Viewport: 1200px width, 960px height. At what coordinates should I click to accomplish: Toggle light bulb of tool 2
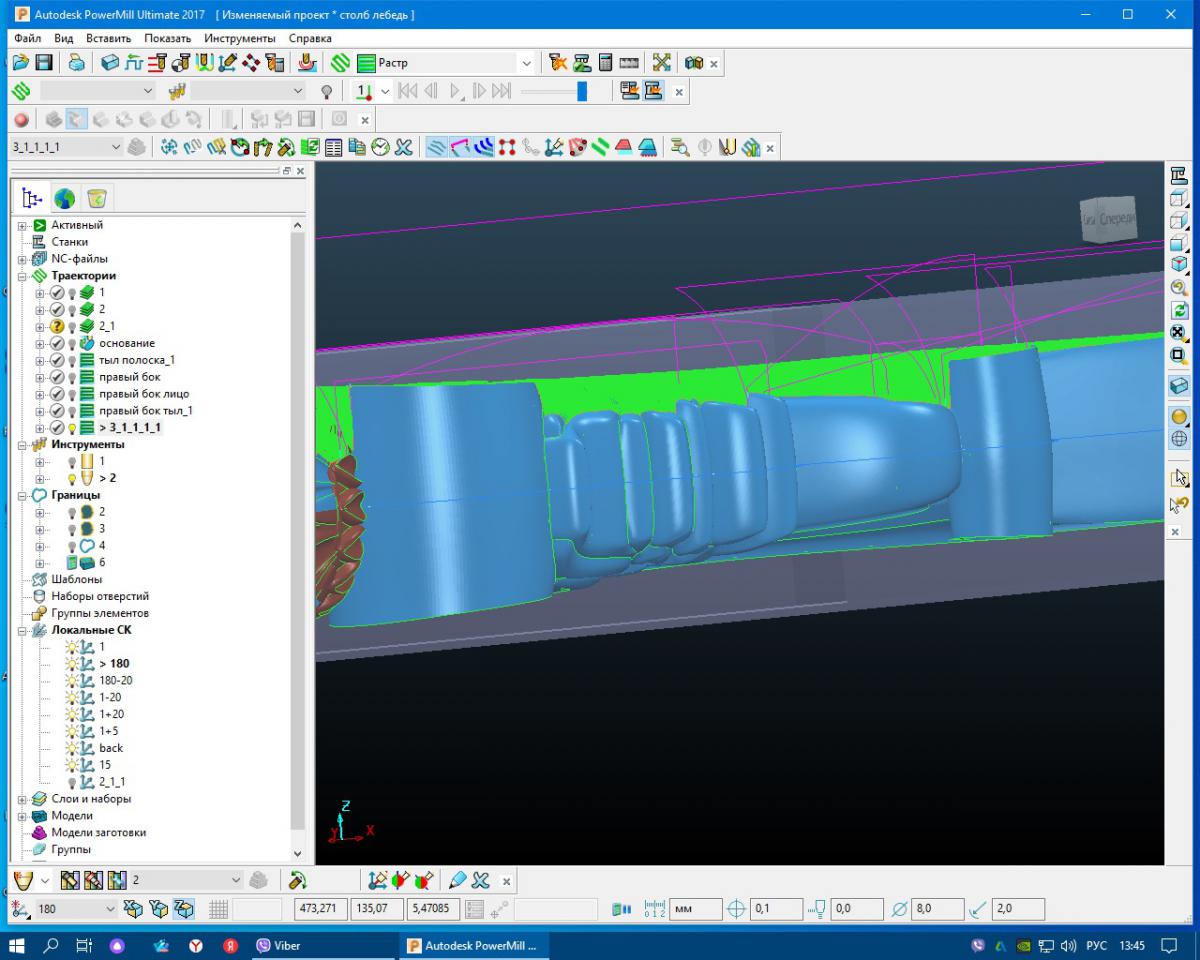(x=72, y=479)
